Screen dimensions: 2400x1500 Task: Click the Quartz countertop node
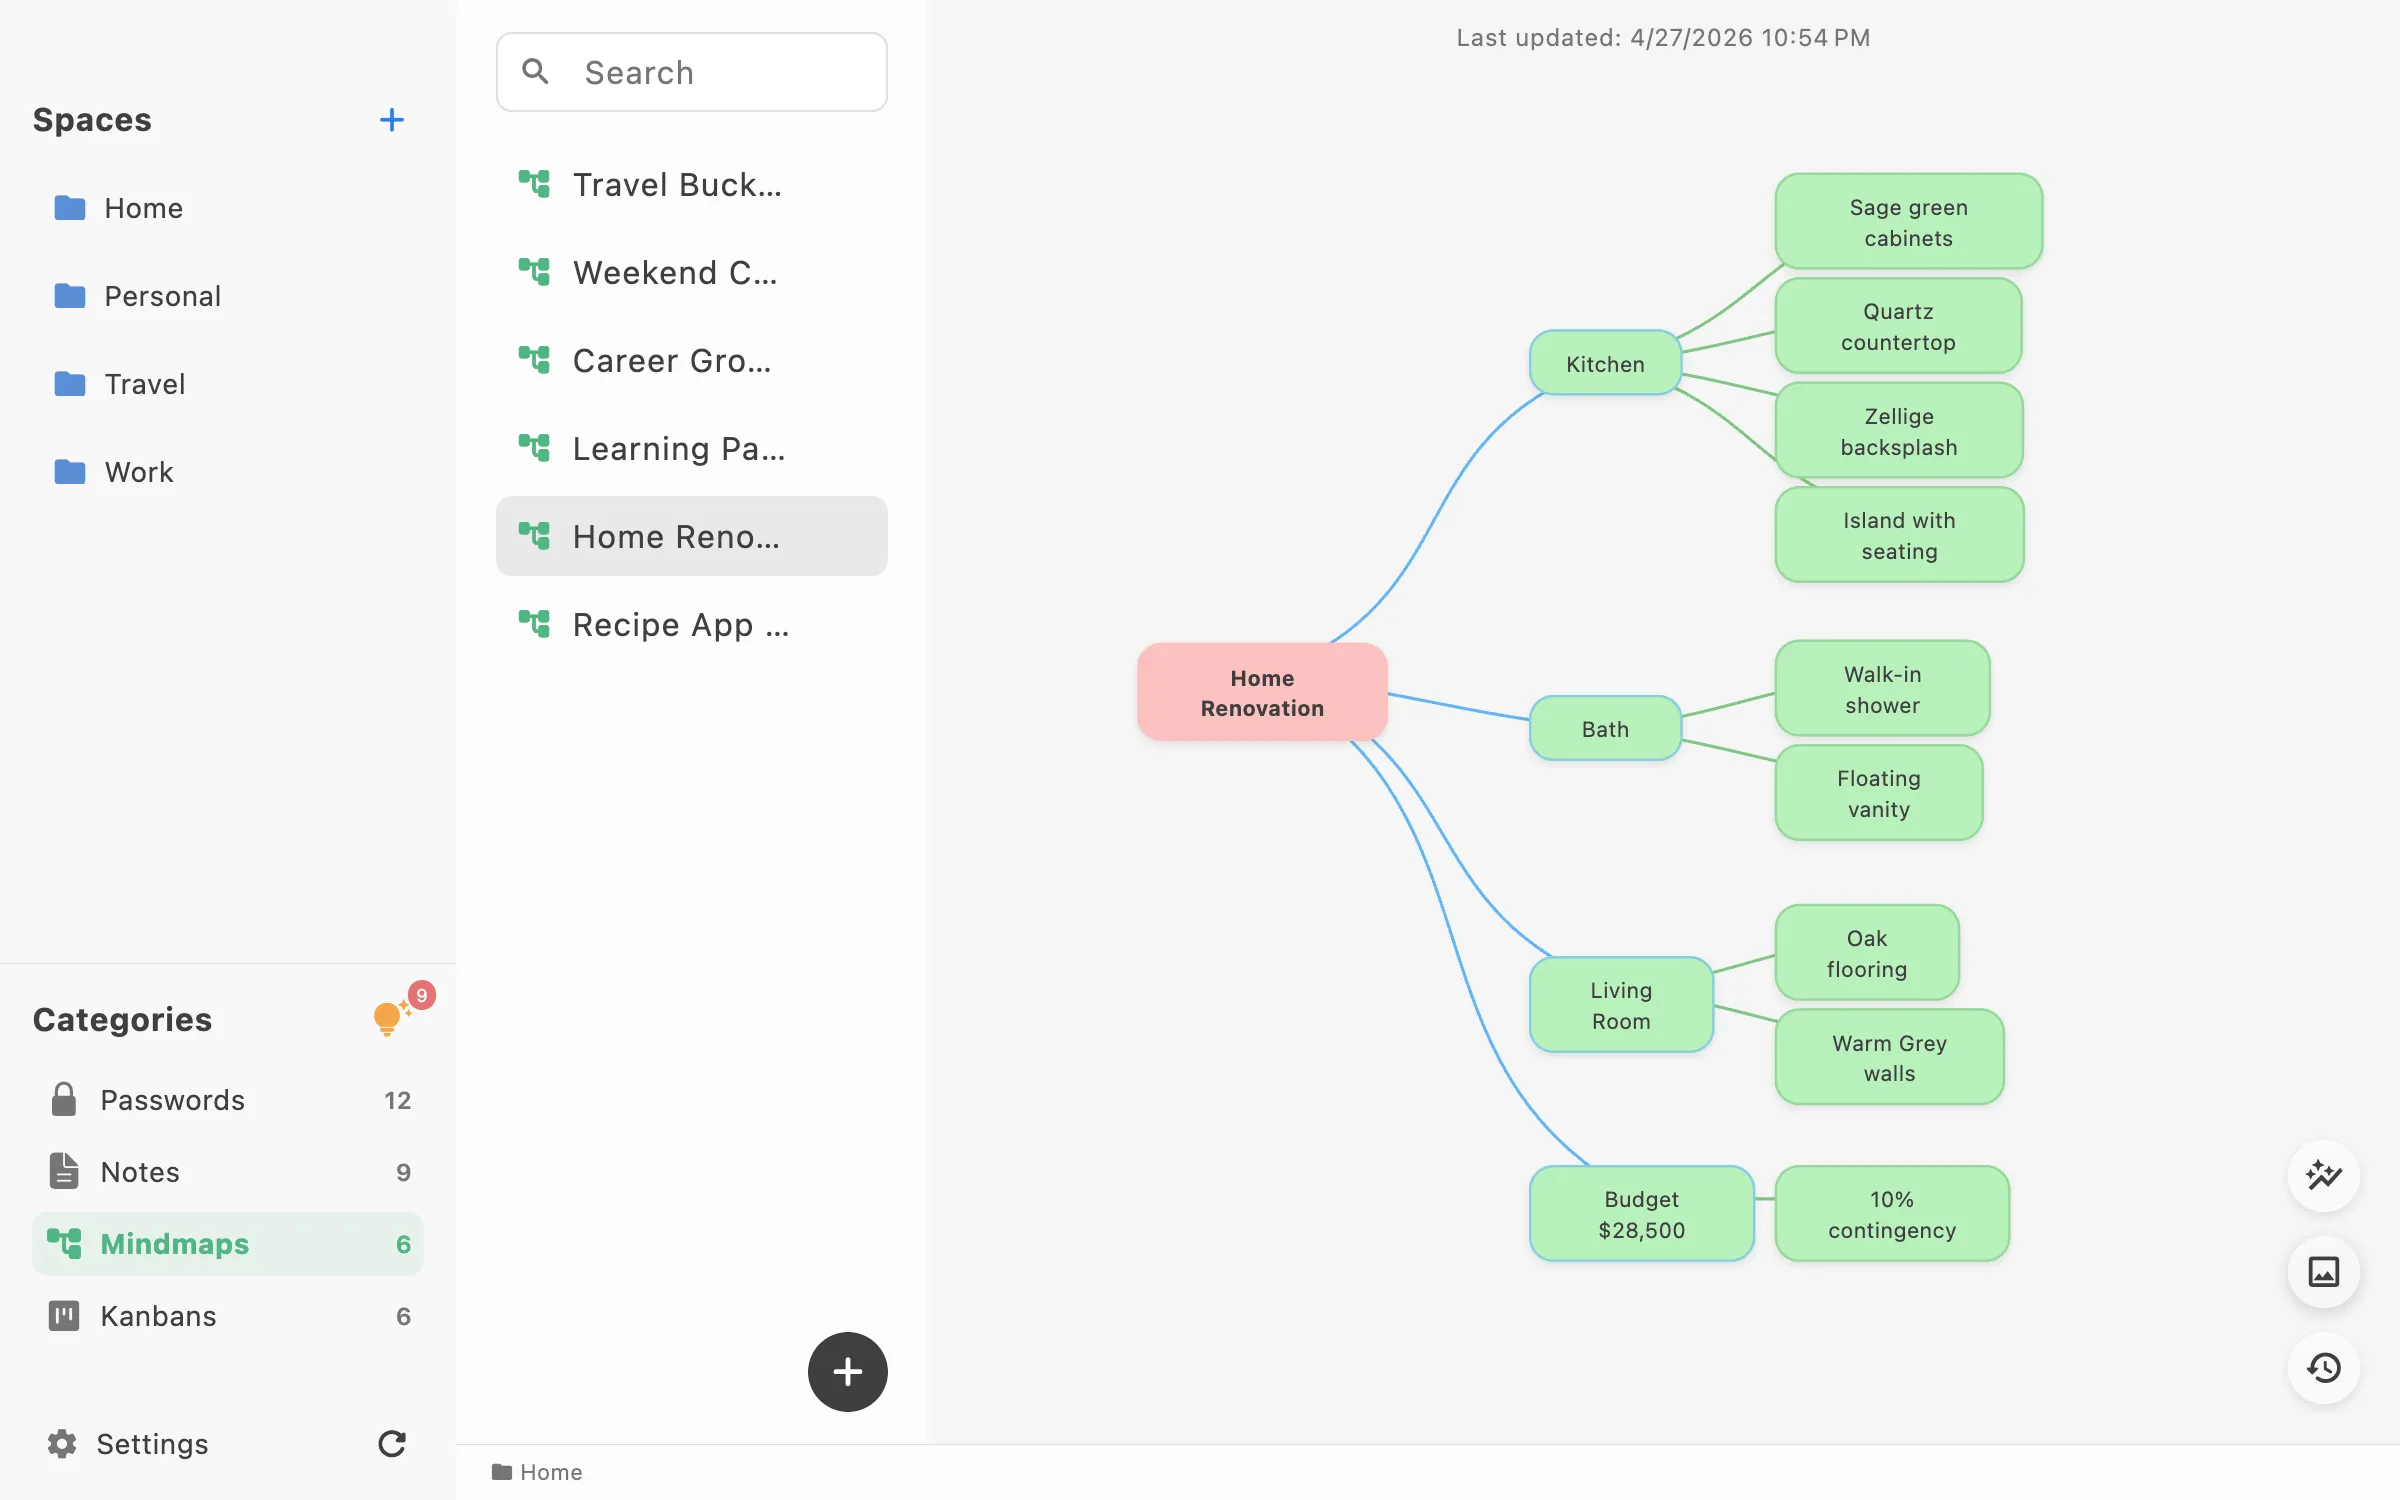(1898, 326)
